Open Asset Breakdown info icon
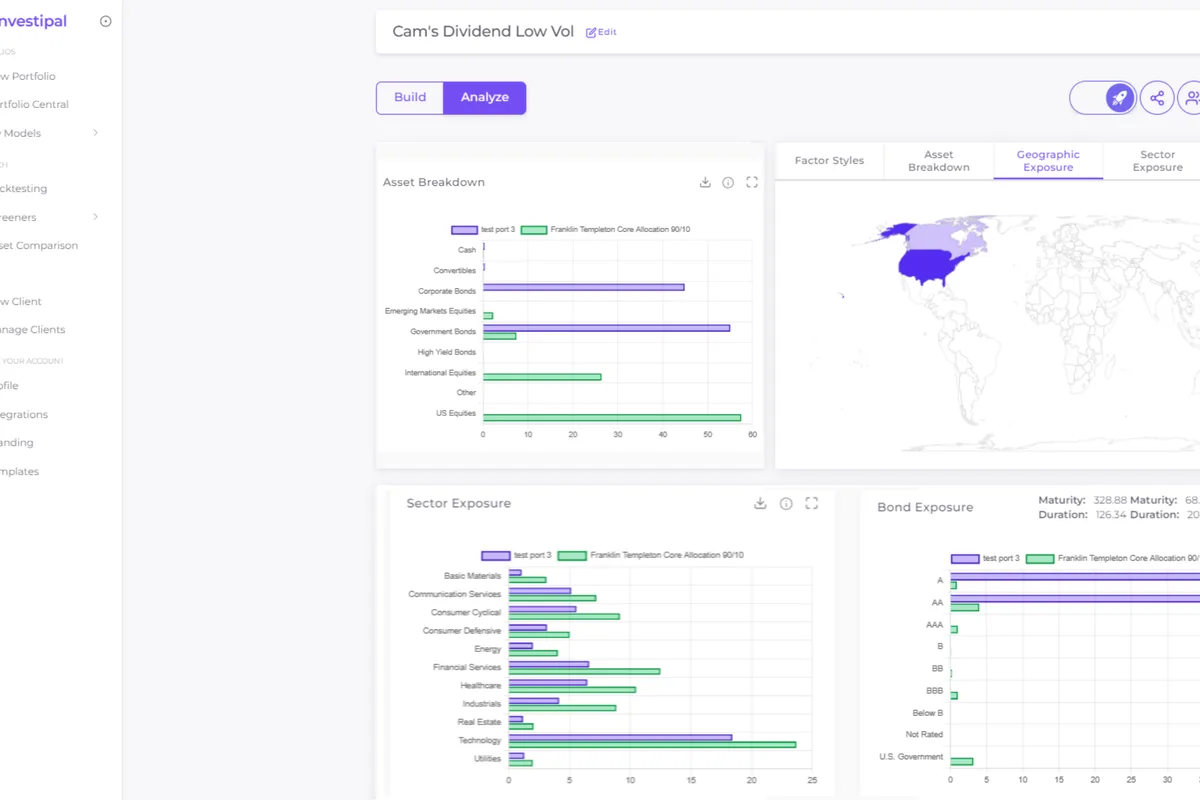The width and height of the screenshot is (1200, 800). pos(728,182)
